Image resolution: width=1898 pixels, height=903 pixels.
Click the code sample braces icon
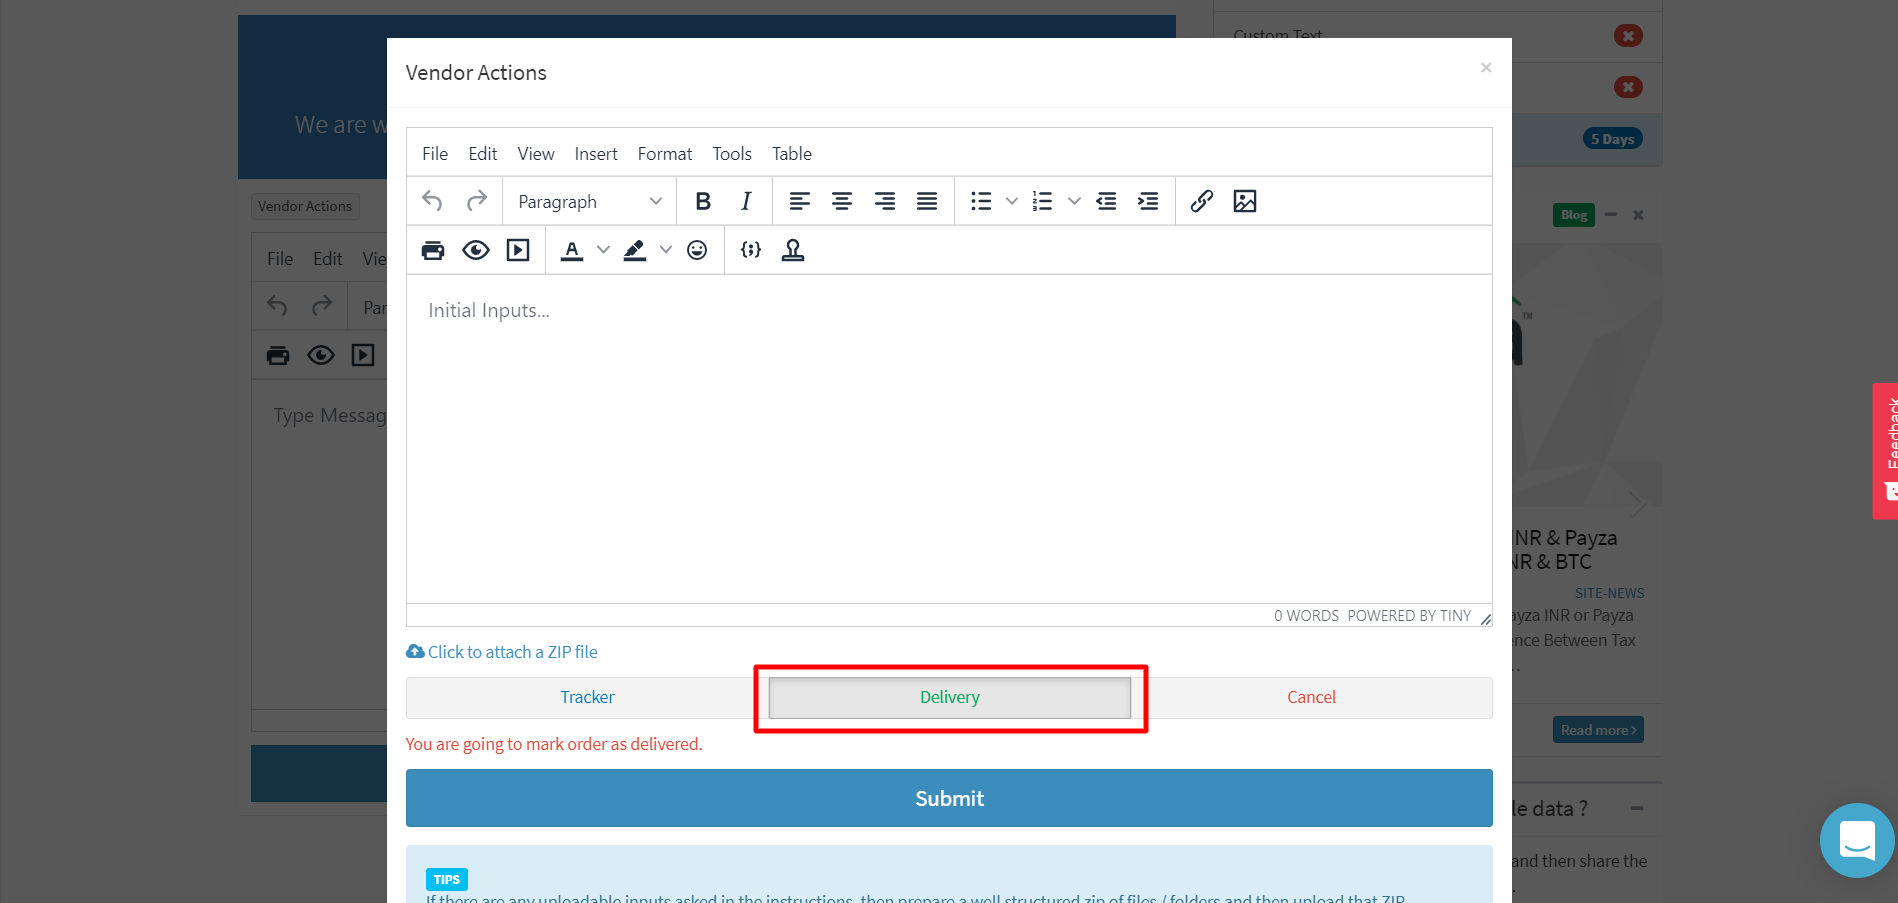coord(751,250)
